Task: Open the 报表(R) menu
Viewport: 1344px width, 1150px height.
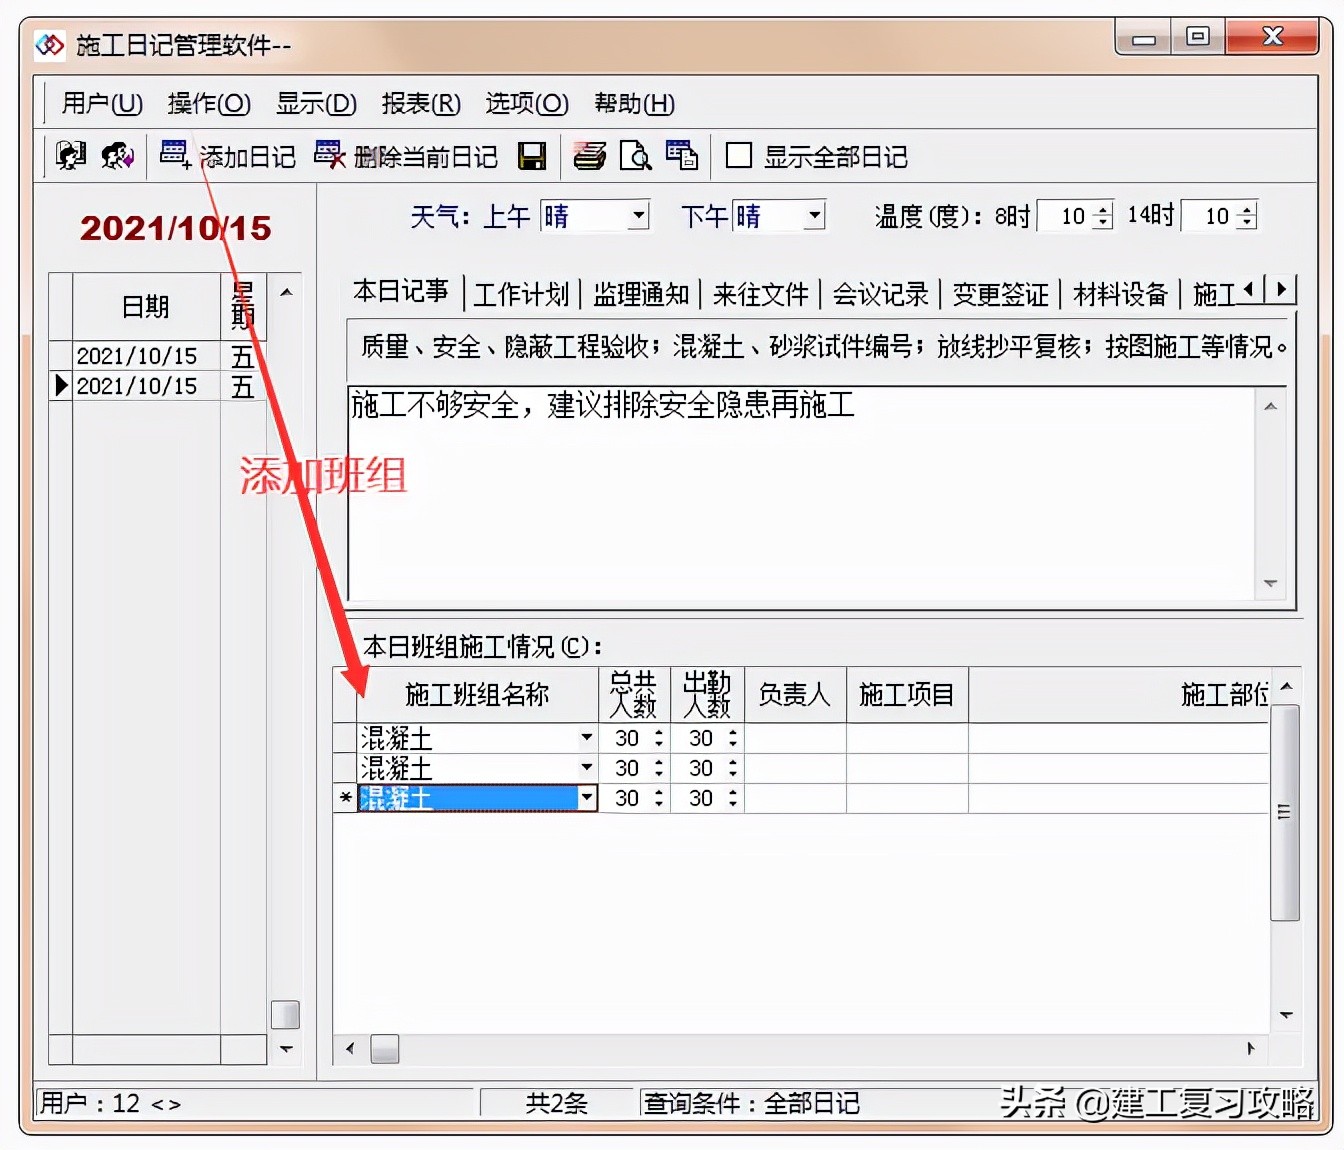Action: [x=421, y=103]
